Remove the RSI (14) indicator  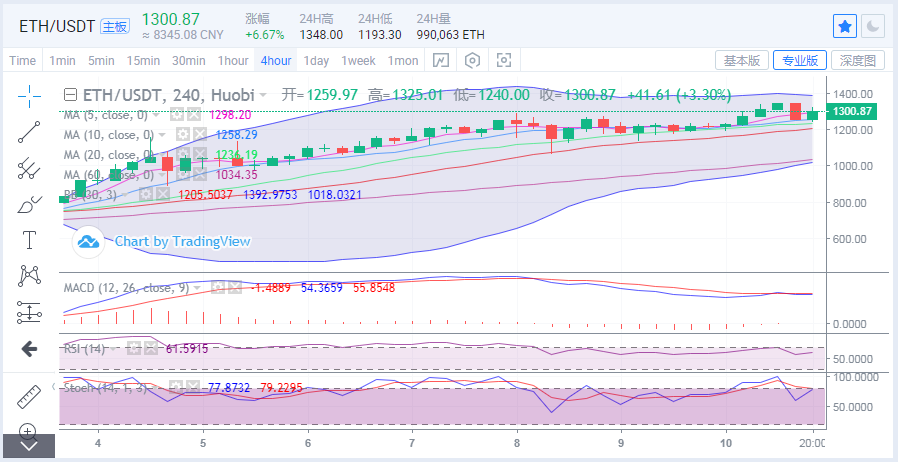150,348
